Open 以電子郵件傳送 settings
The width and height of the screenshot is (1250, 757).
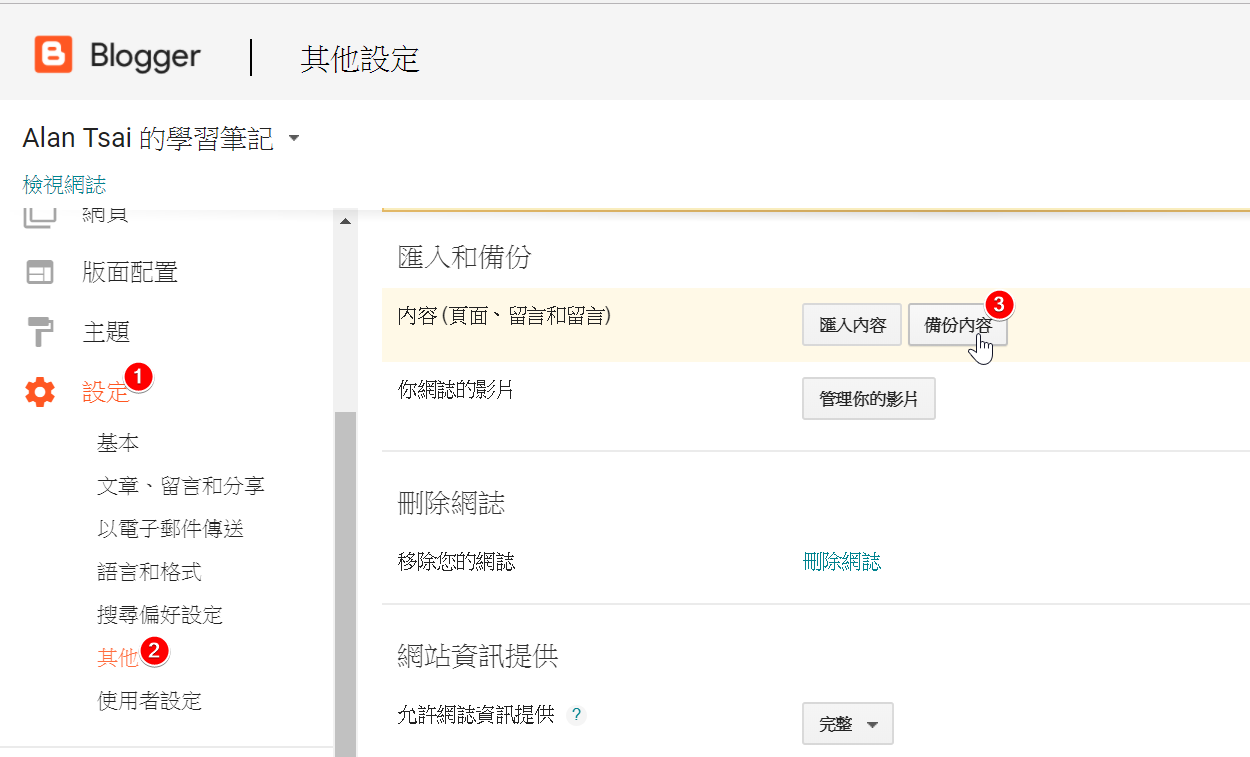(x=170, y=529)
